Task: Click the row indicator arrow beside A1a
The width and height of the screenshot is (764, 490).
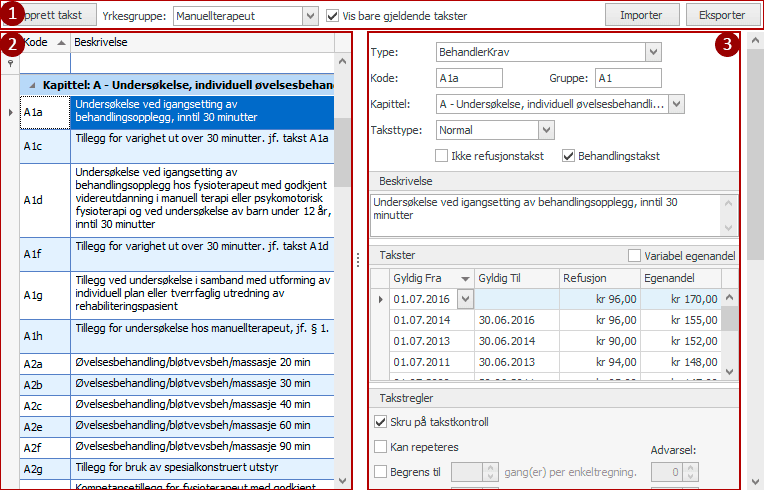Action: click(x=11, y=112)
